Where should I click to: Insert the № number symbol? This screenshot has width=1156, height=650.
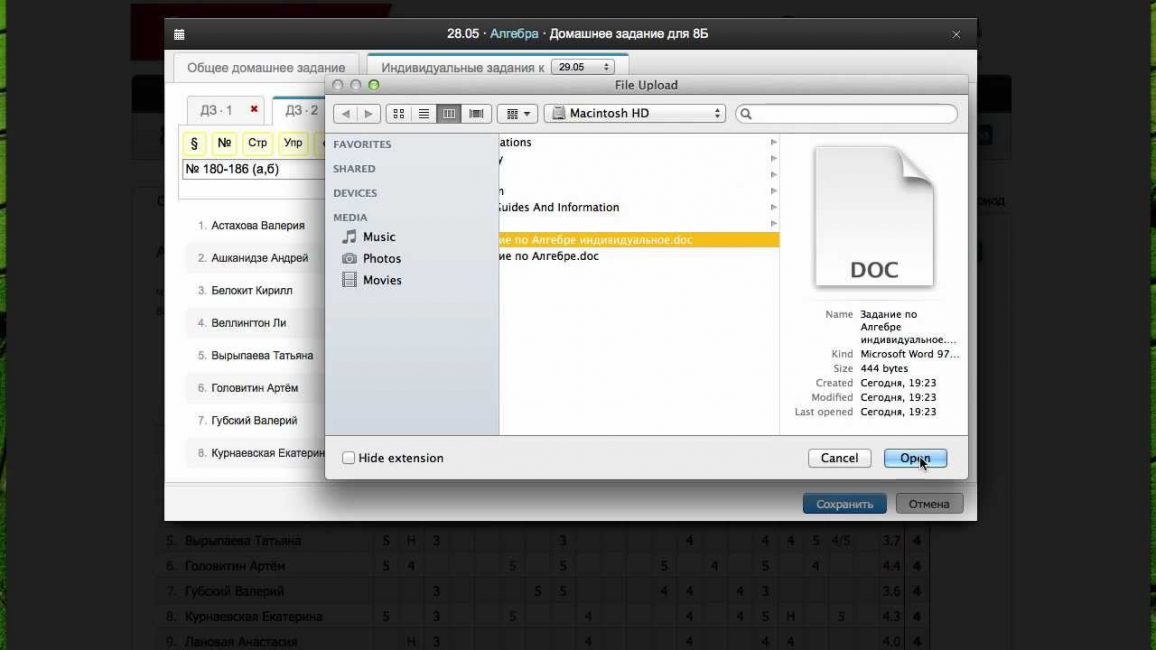pos(224,143)
